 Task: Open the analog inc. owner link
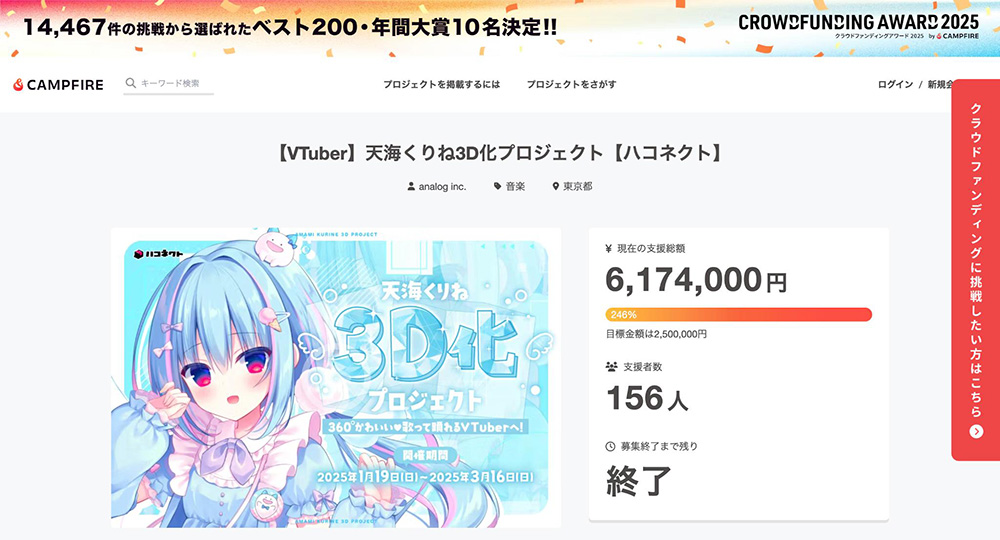click(x=442, y=186)
